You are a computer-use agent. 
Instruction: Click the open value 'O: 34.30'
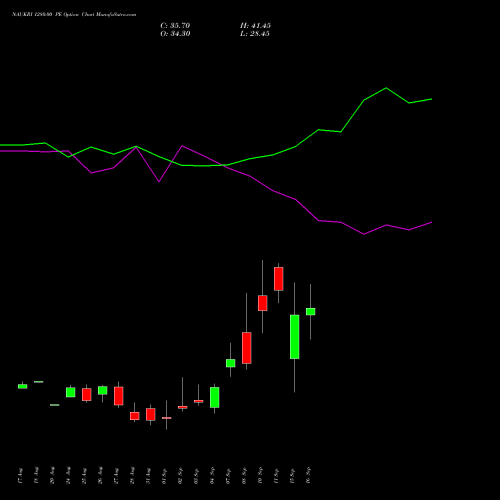[175, 34]
